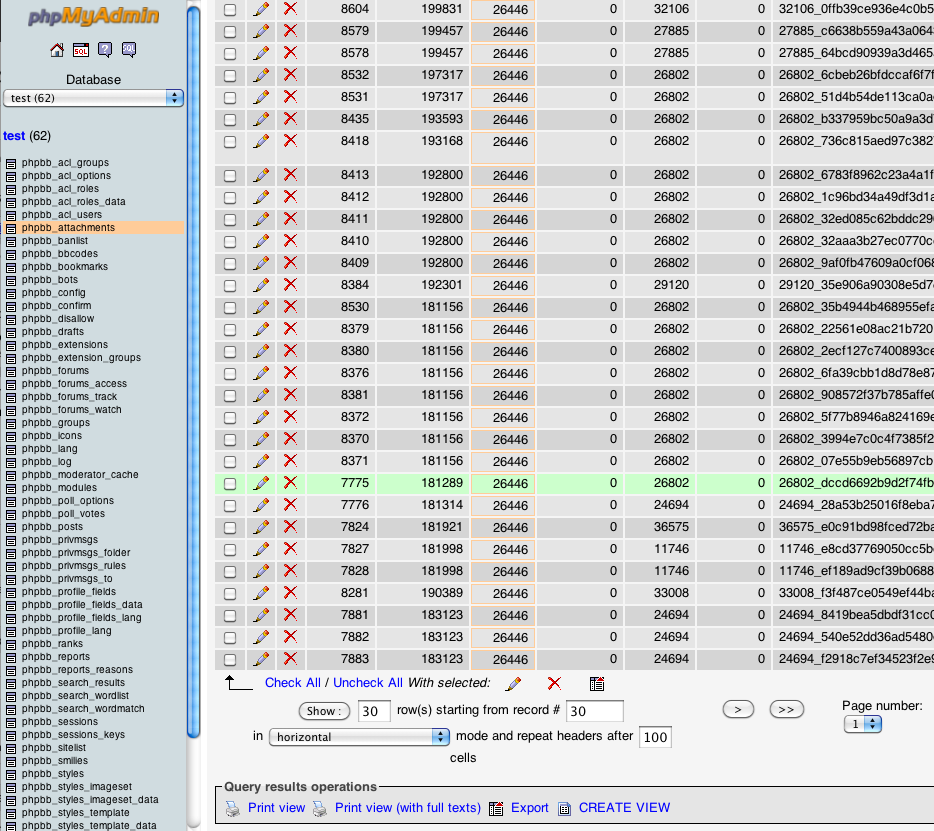Click the starting record number field
Screen dimensions: 934x831
pyautogui.click(x=594, y=712)
